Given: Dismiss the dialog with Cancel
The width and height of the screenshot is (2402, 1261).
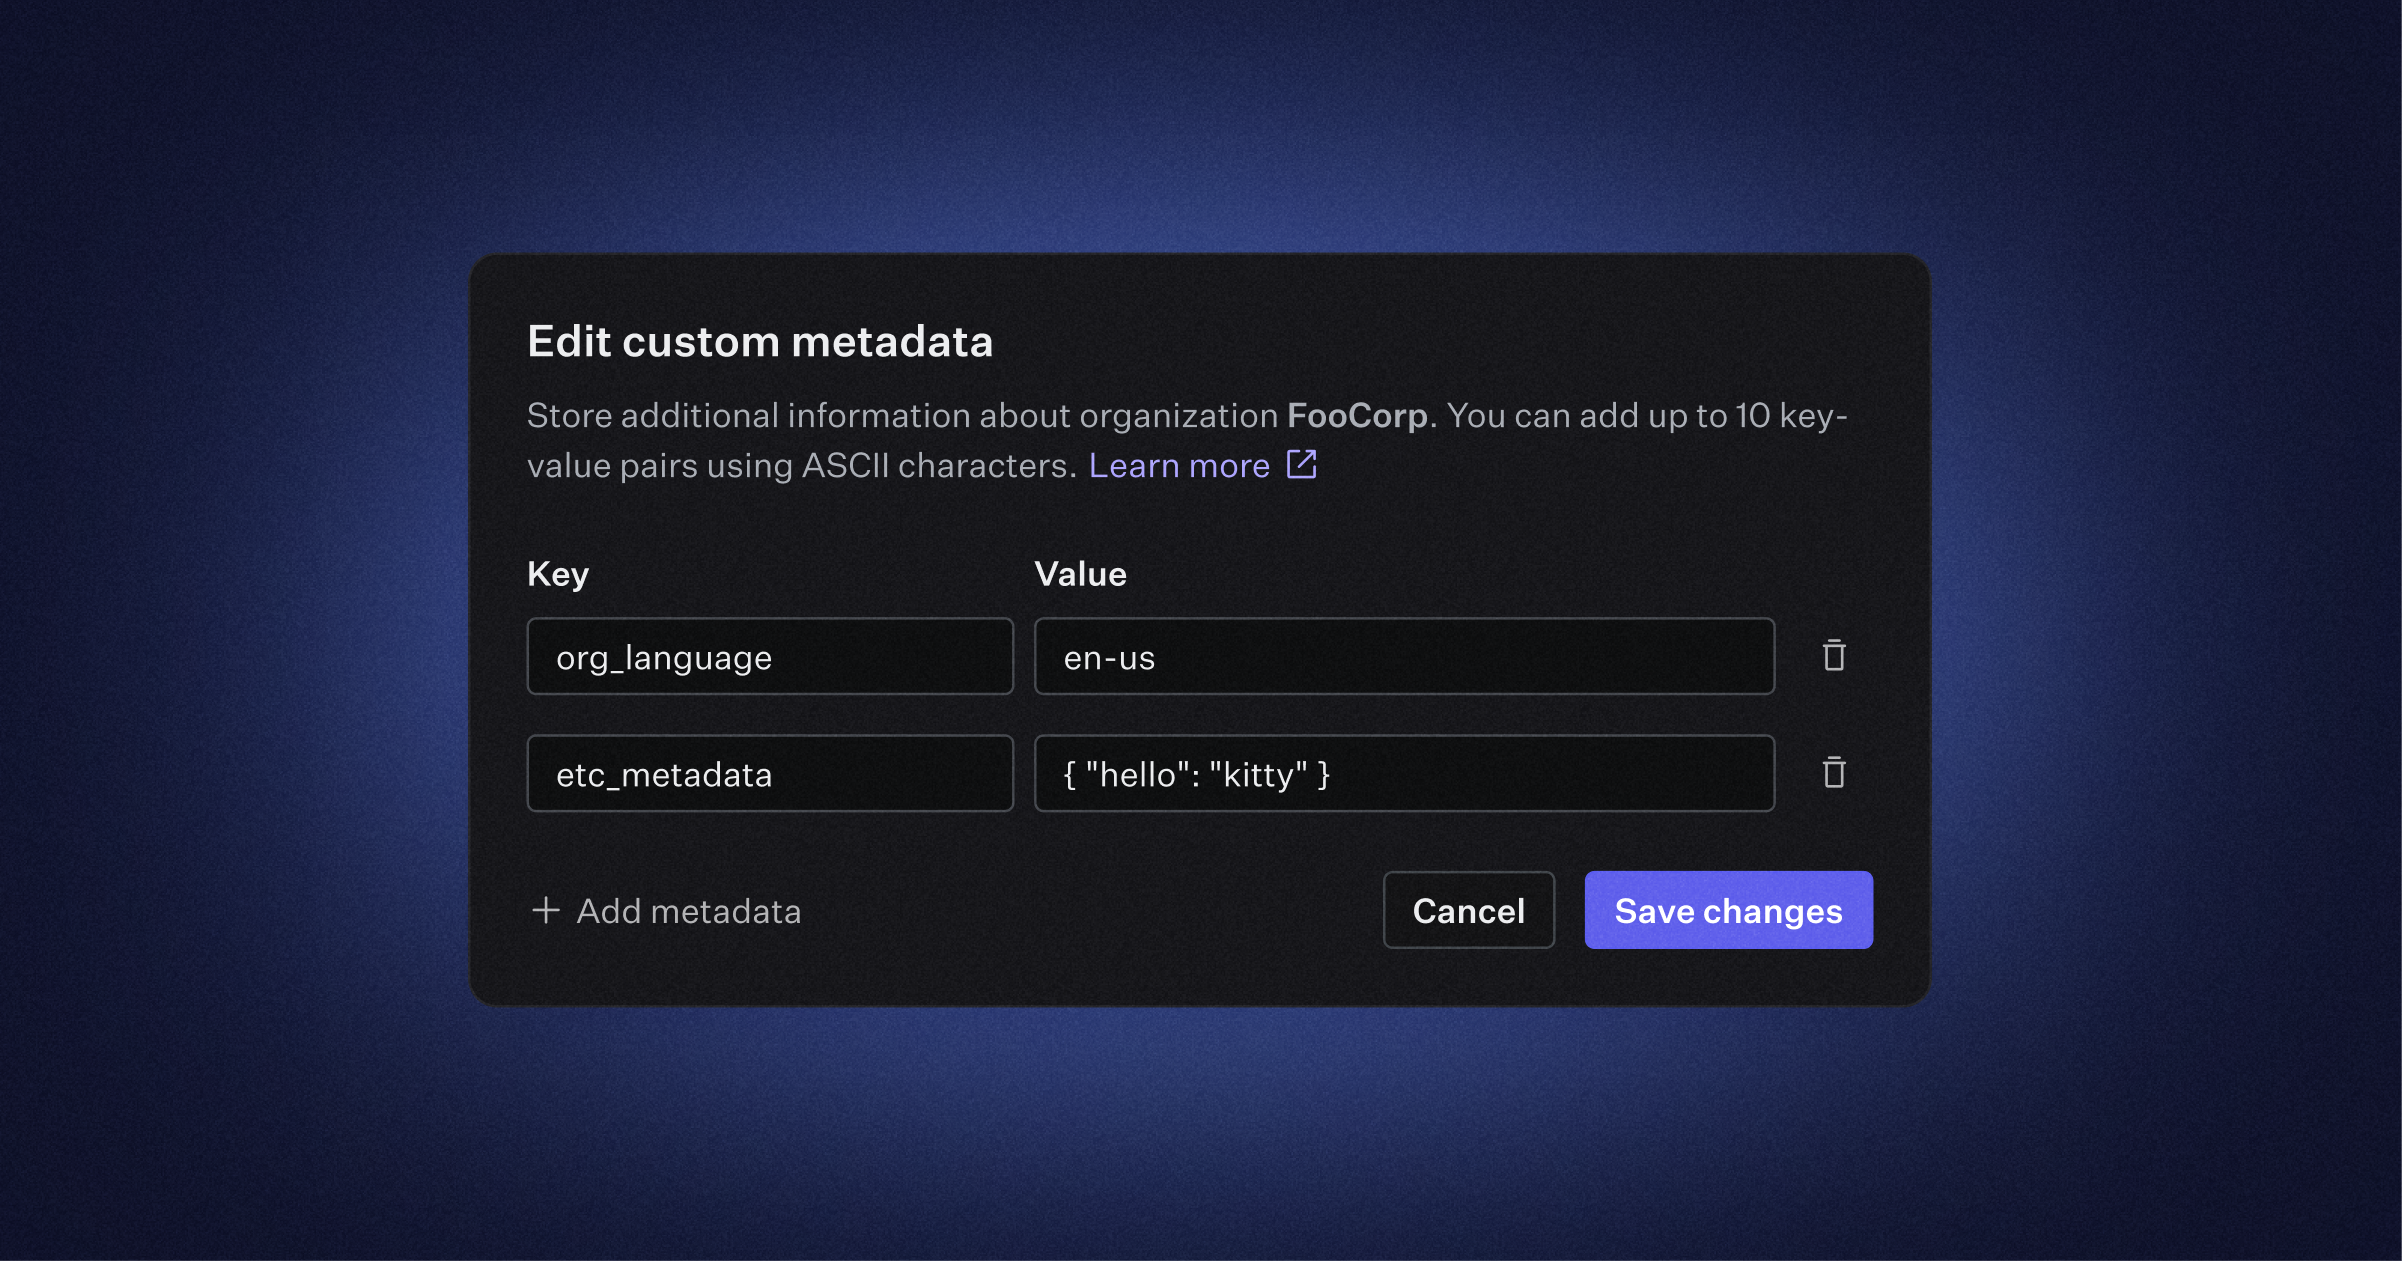Looking at the screenshot, I should [x=1467, y=910].
